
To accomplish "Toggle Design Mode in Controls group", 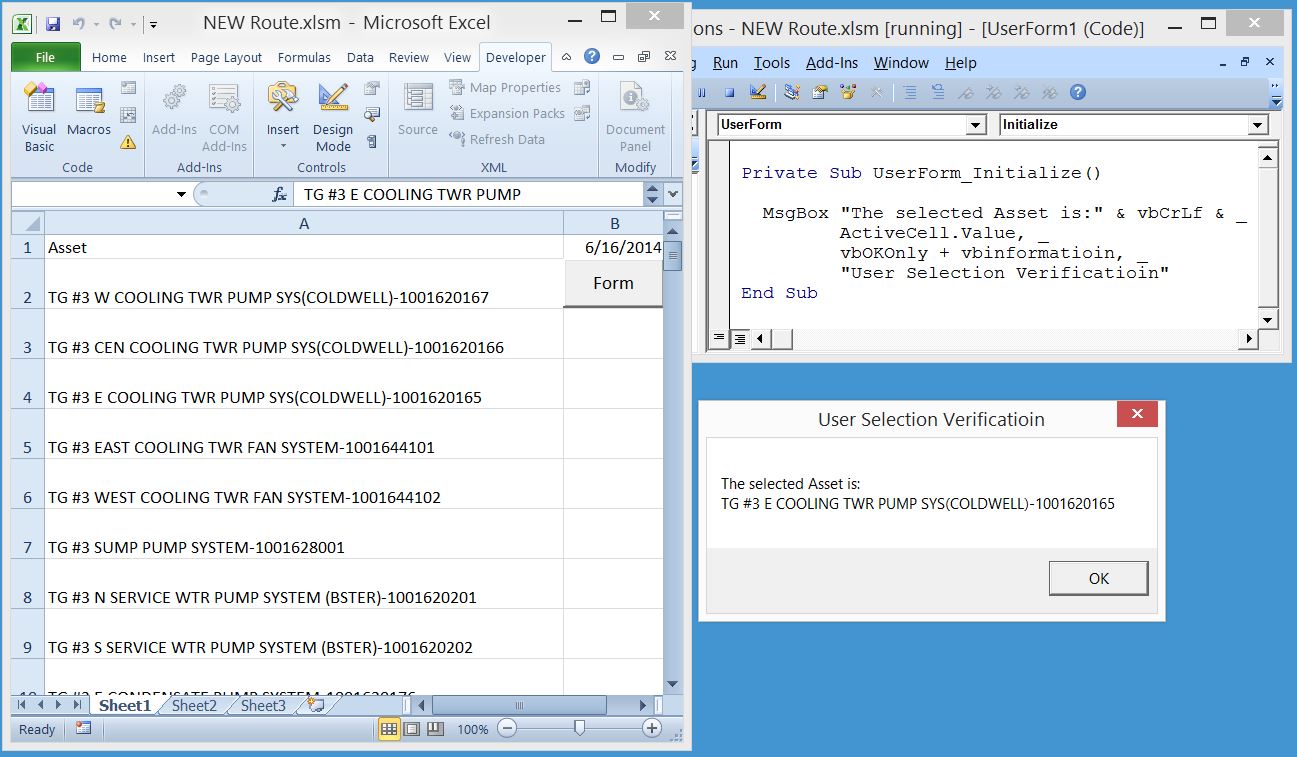I will point(333,118).
